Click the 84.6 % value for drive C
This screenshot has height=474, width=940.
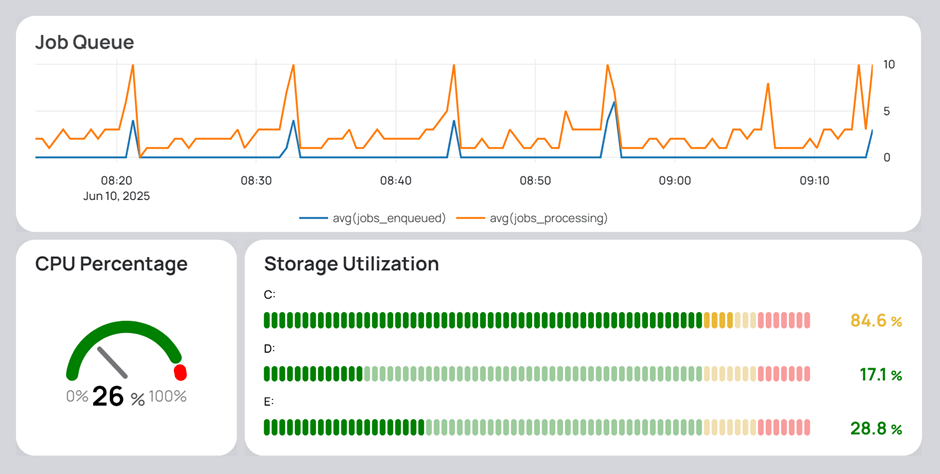click(x=876, y=321)
